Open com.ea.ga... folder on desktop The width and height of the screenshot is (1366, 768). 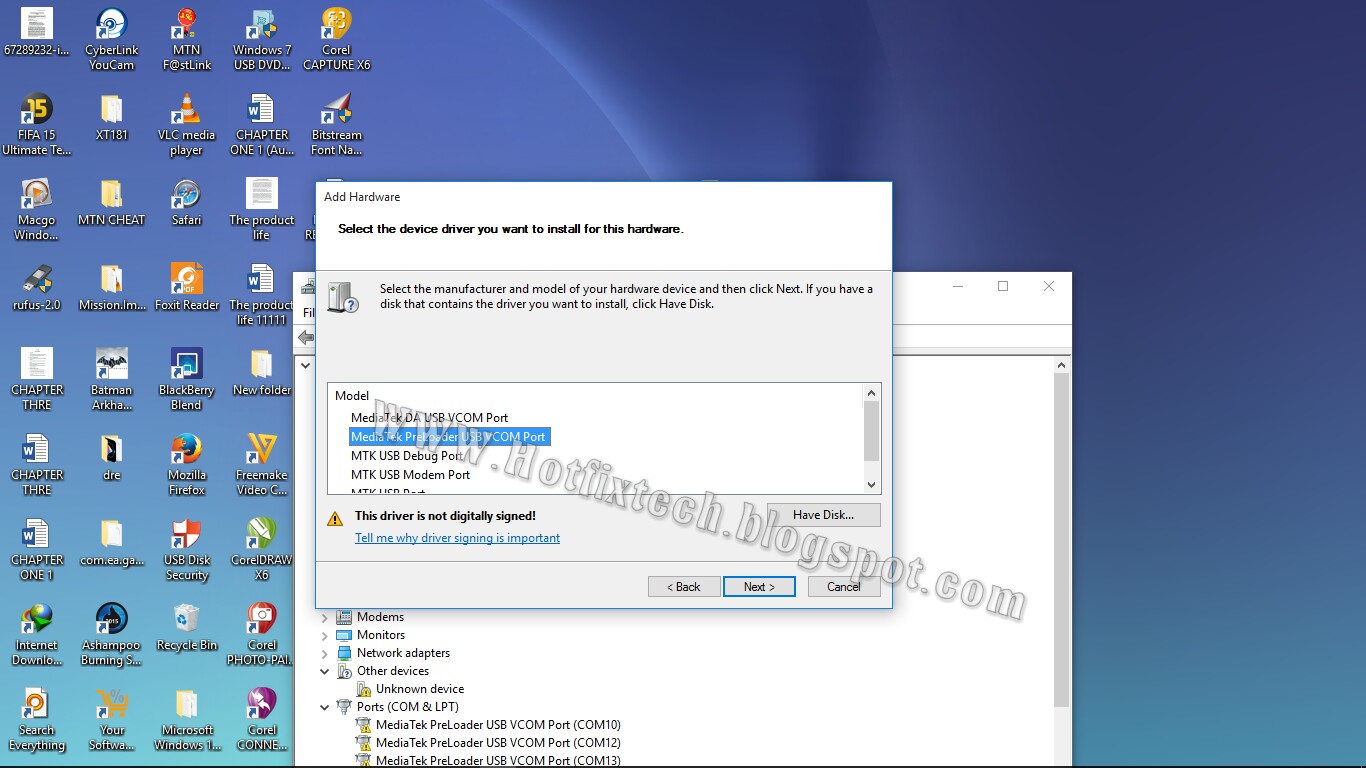111,543
